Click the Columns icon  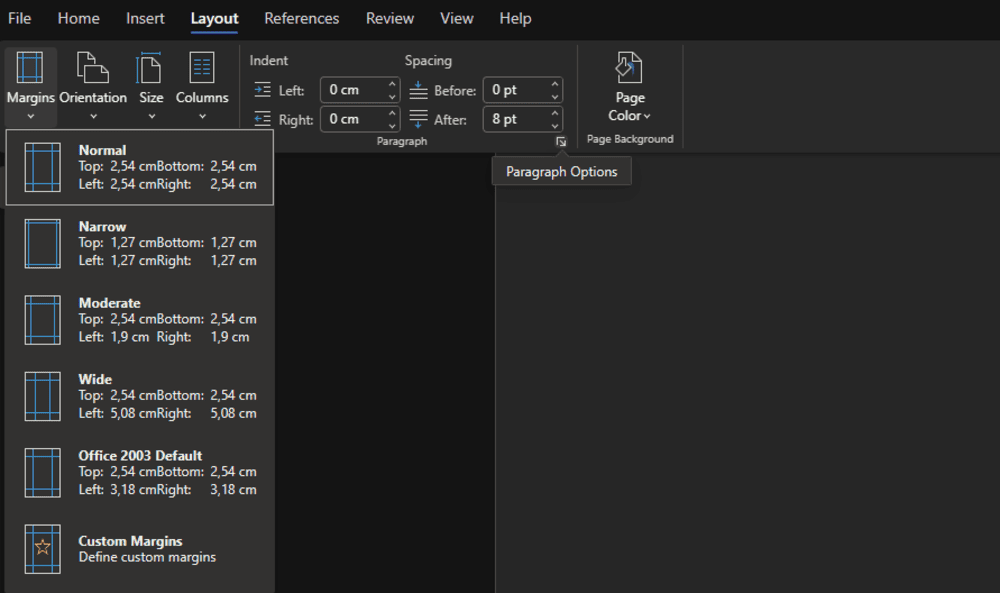tap(202, 68)
